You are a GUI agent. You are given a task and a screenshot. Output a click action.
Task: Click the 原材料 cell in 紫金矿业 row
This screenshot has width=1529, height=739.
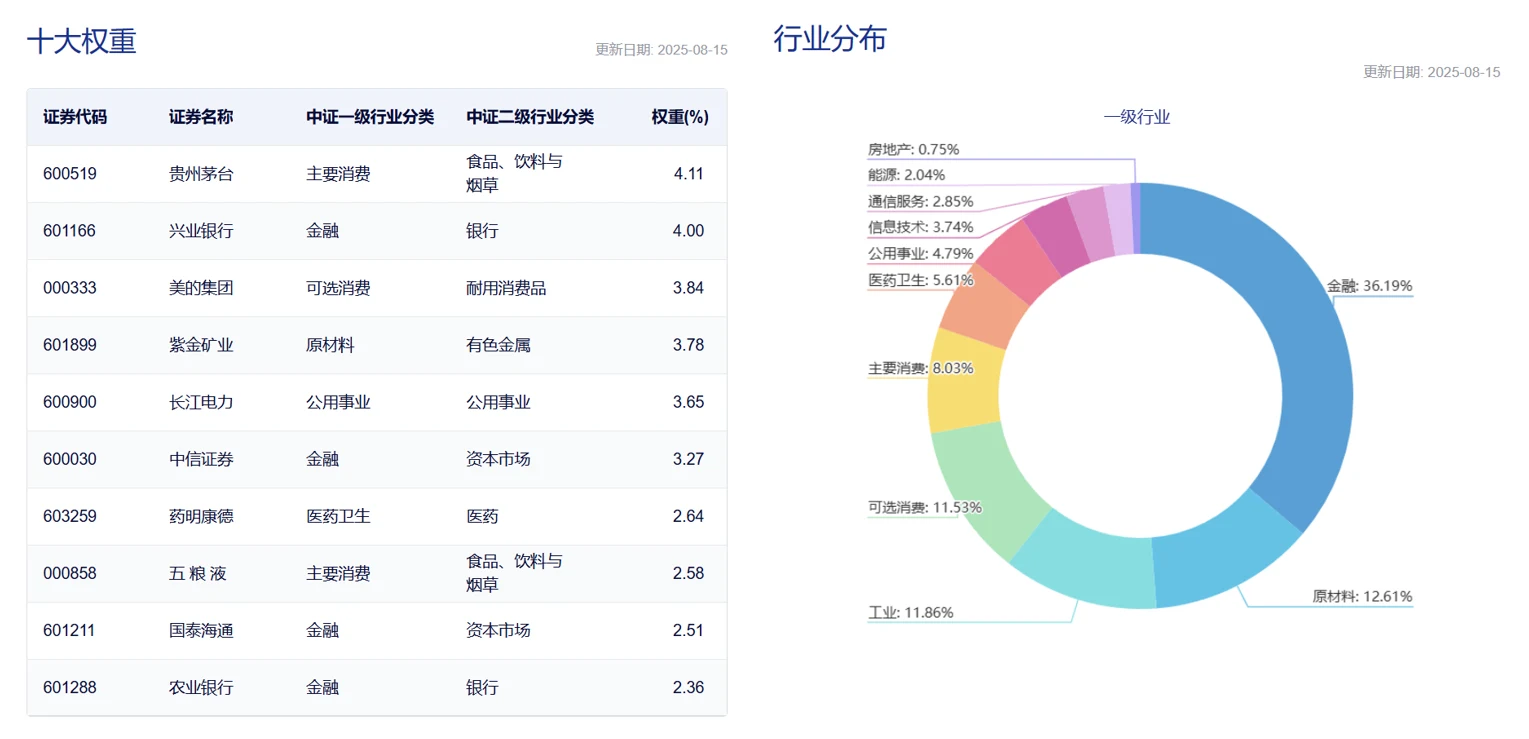coord(330,345)
